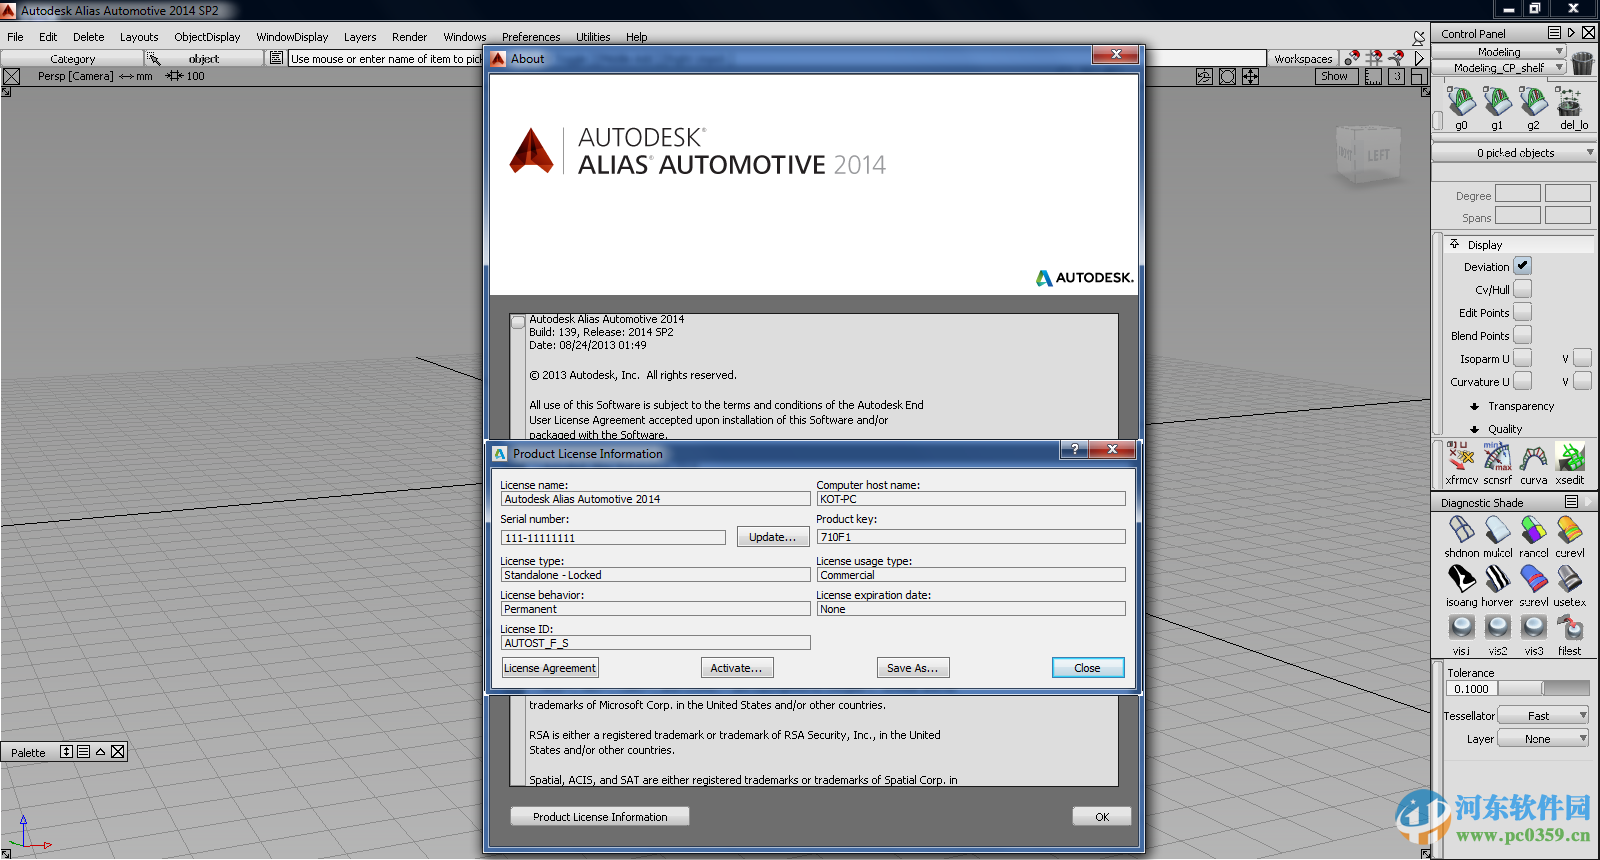1600x860 pixels.
Task: Click the Tolerance value field 0.1000
Action: [x=1471, y=688]
